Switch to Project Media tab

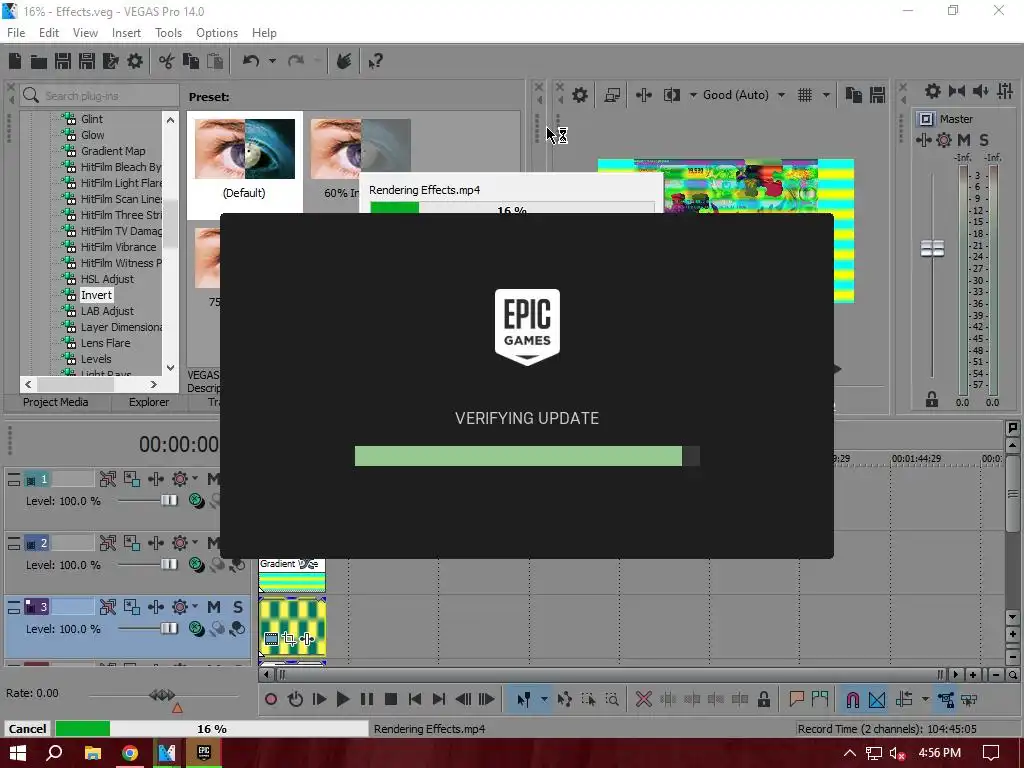pyautogui.click(x=56, y=402)
